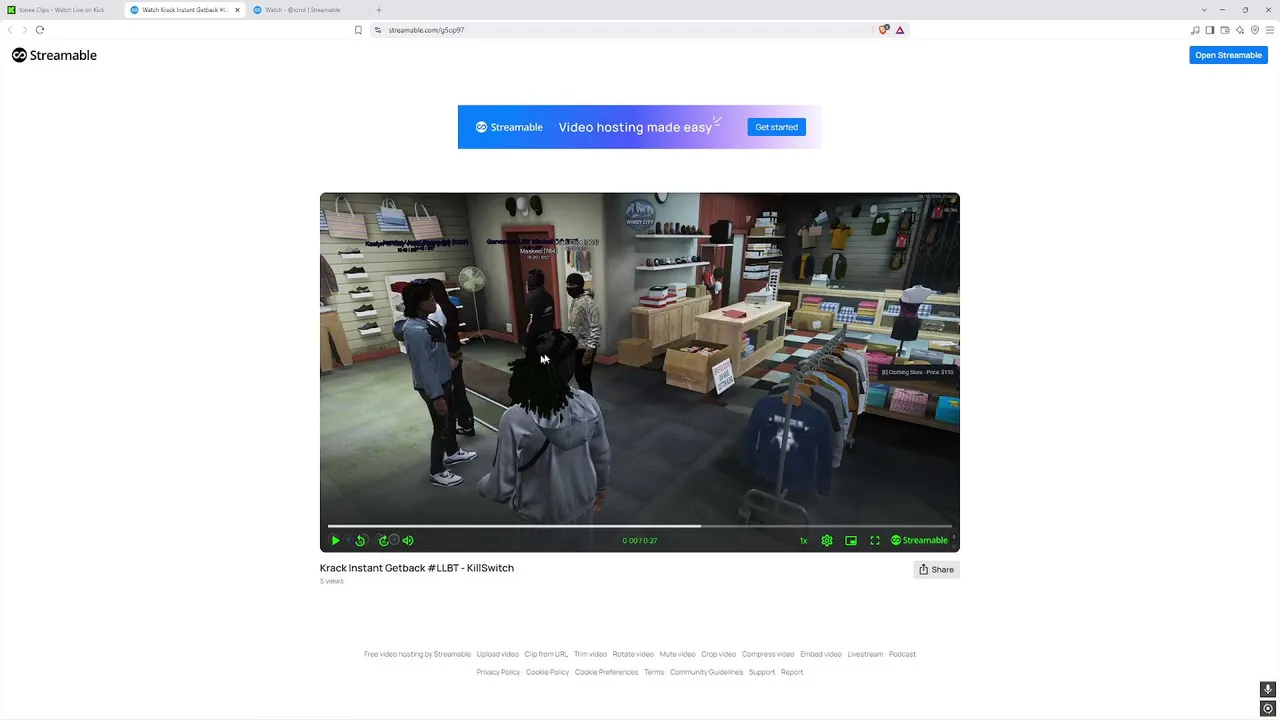Click the Crop video footer link

(x=718, y=655)
